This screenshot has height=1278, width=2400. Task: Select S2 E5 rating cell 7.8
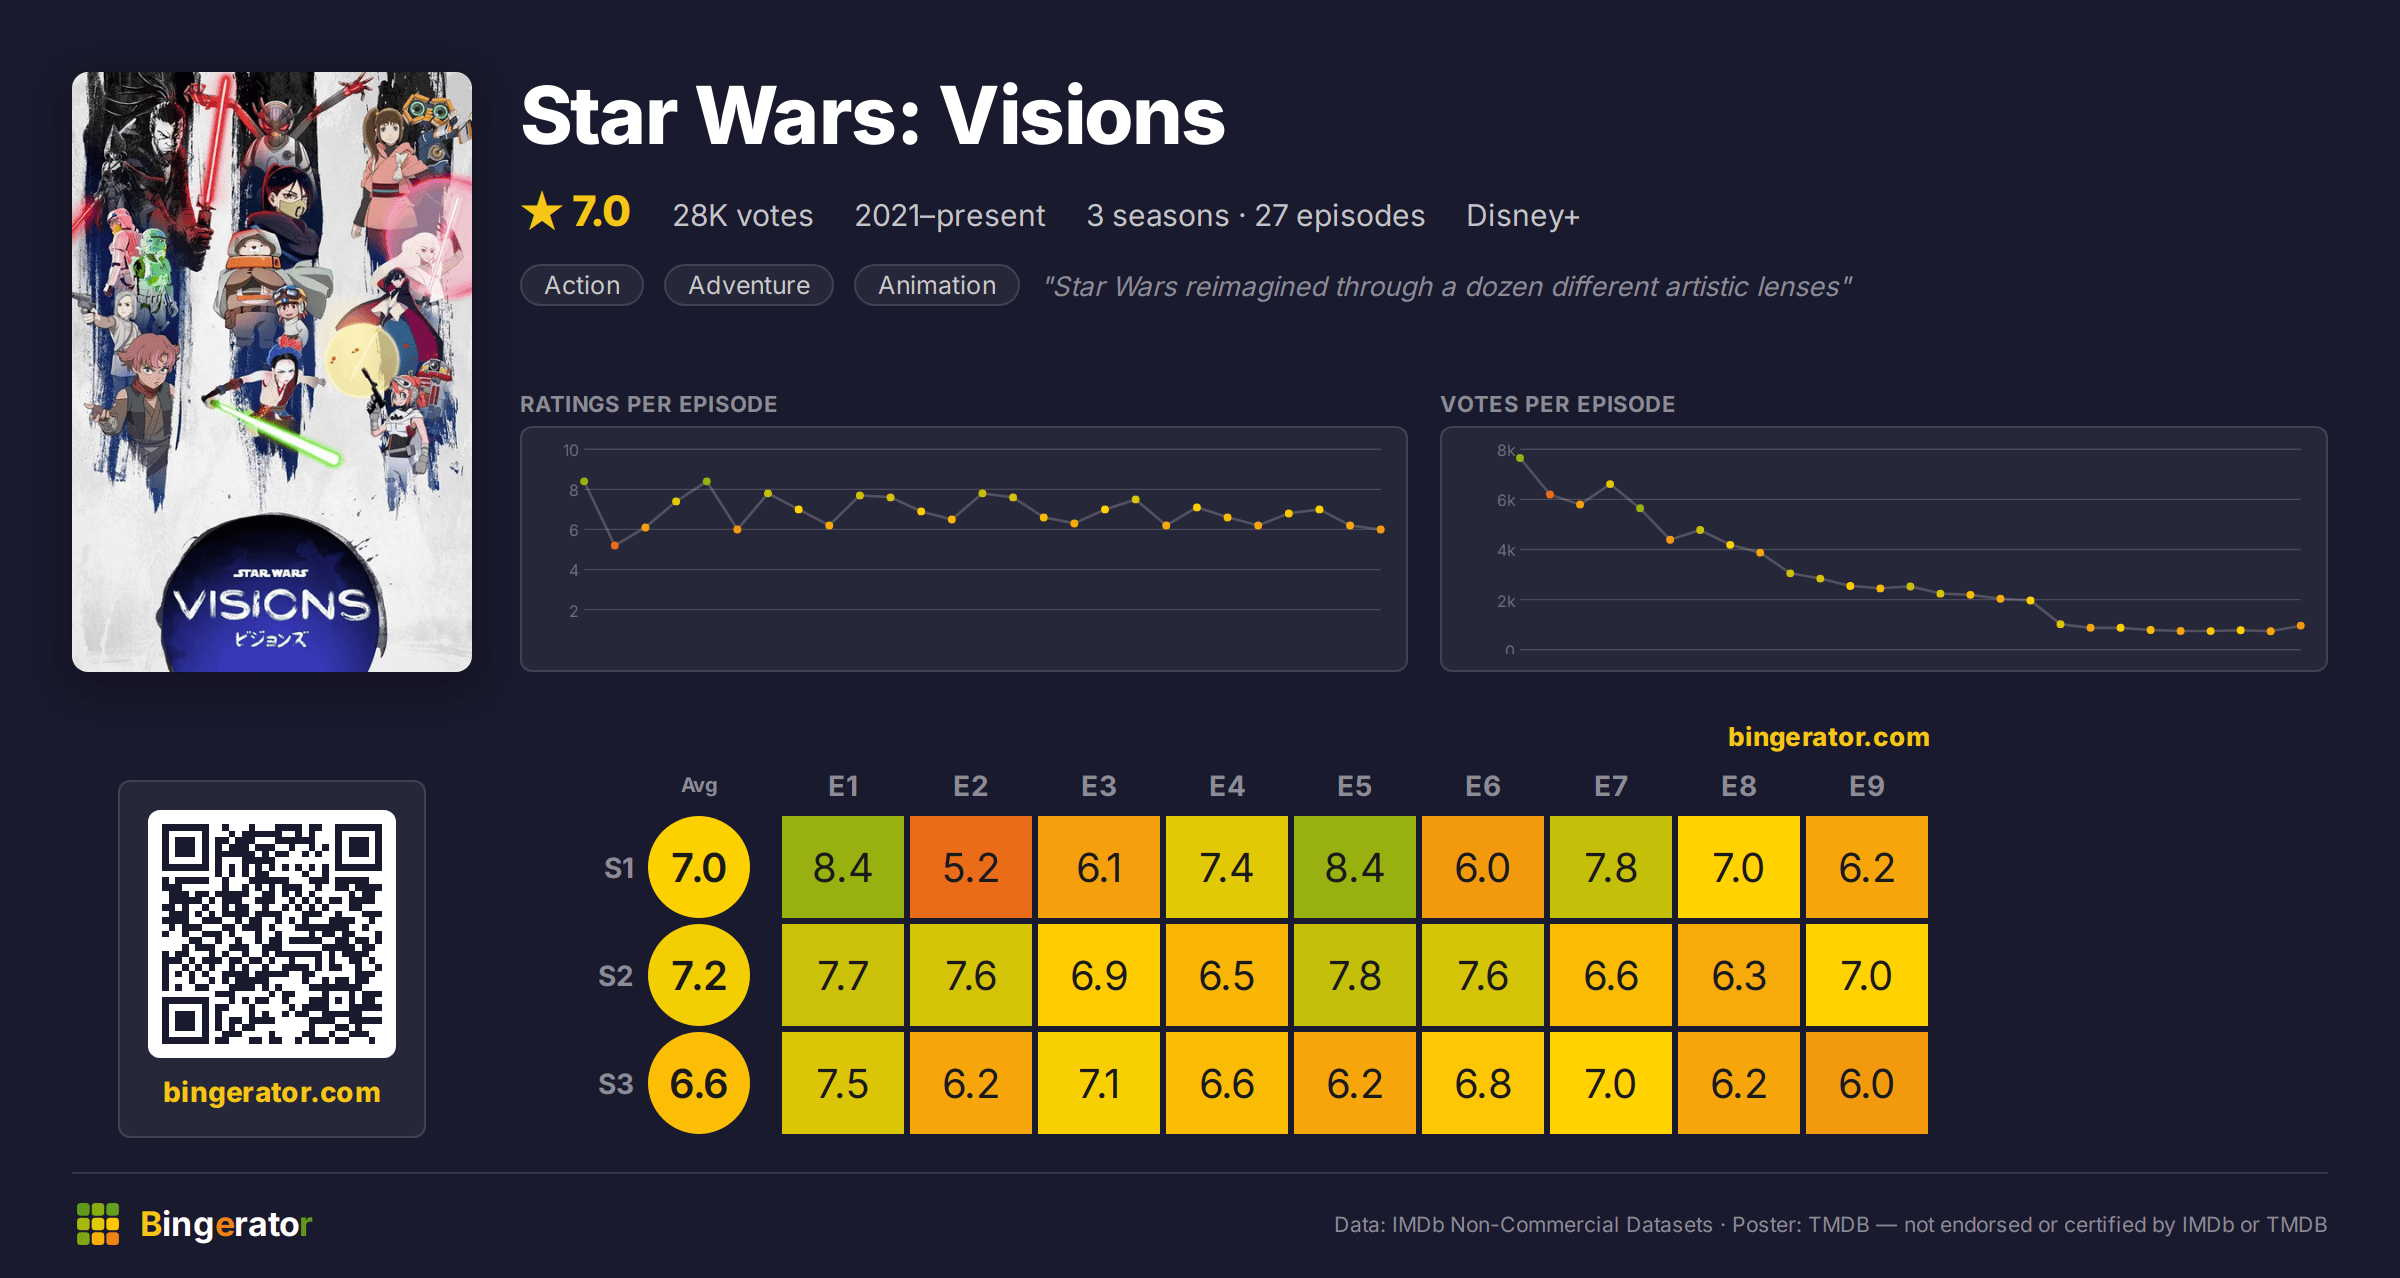(1355, 975)
